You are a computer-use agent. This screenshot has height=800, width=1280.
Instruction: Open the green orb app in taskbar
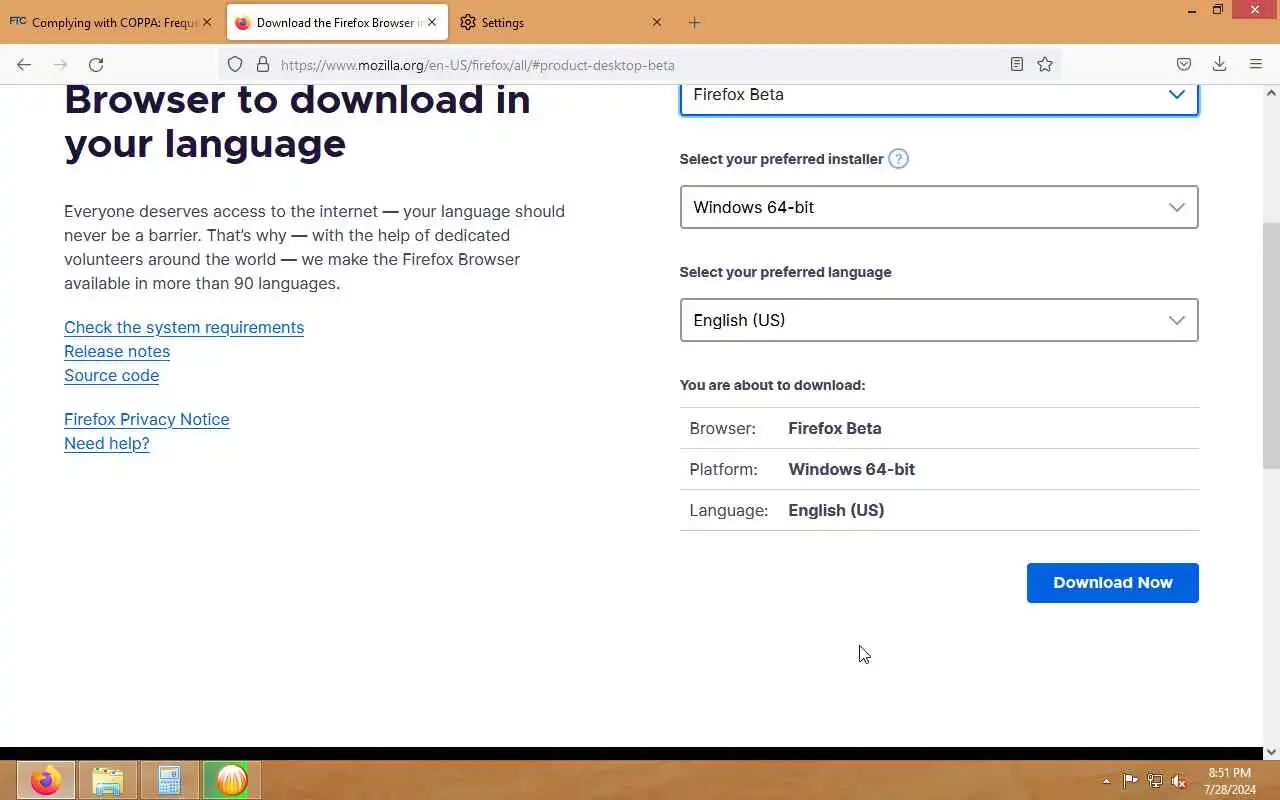[231, 780]
